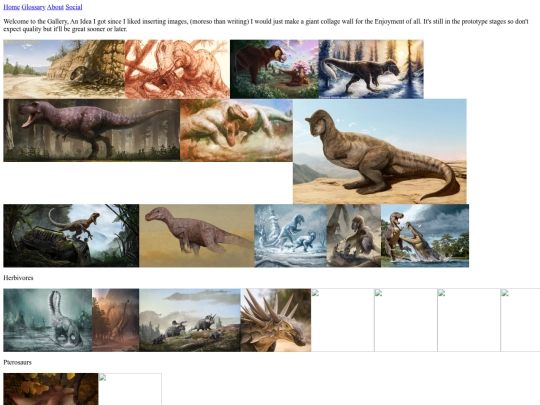Open the triceratops herd on hillside image

click(190, 320)
